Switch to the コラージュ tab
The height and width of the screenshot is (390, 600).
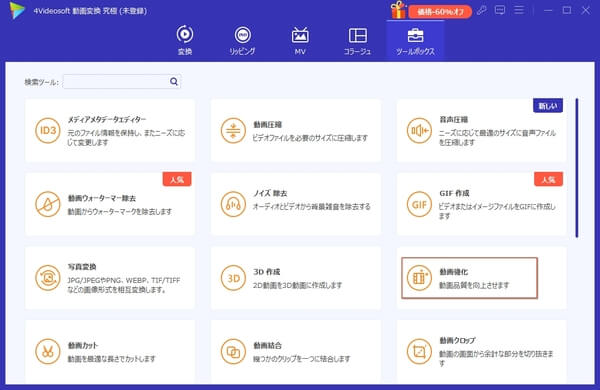click(x=357, y=40)
